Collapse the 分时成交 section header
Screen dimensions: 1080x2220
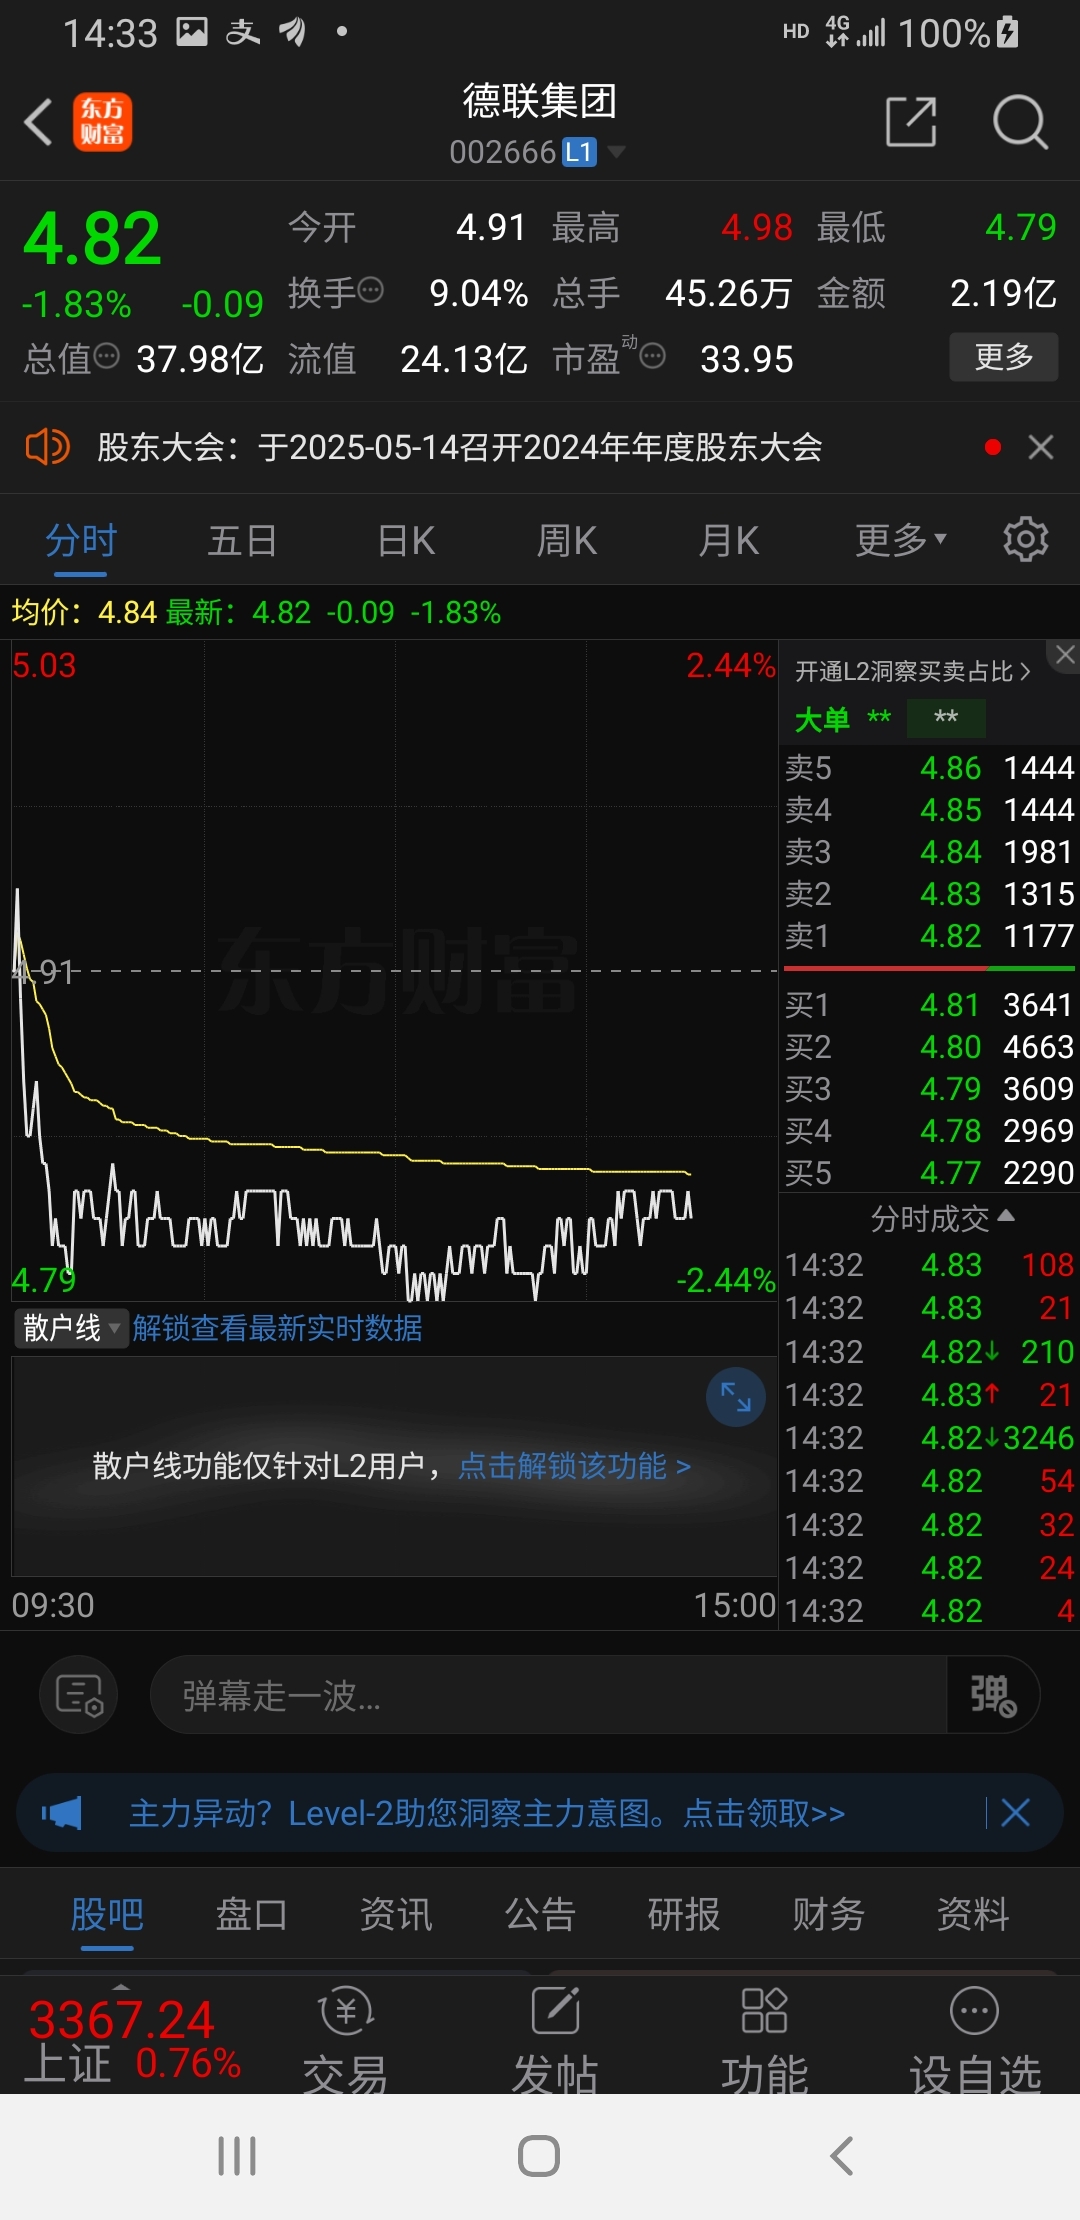942,1219
